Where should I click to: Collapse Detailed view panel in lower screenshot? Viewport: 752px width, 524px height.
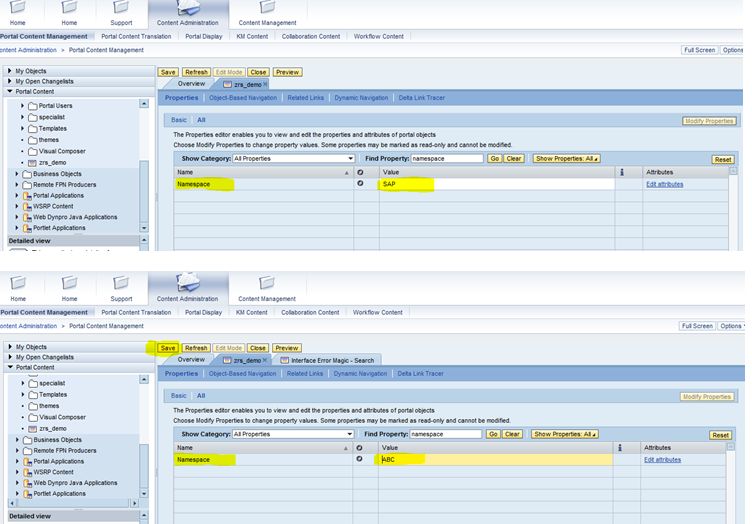(144, 515)
